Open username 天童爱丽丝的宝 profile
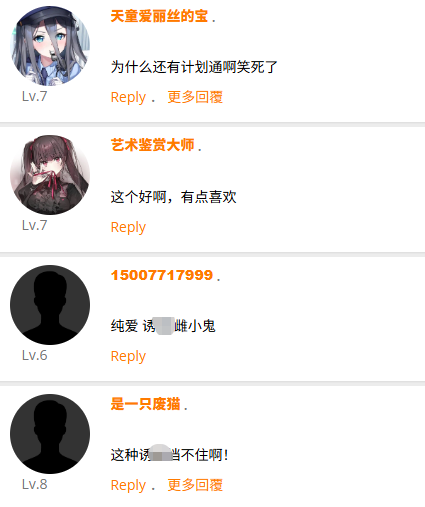This screenshot has width=425, height=507. click(159, 16)
